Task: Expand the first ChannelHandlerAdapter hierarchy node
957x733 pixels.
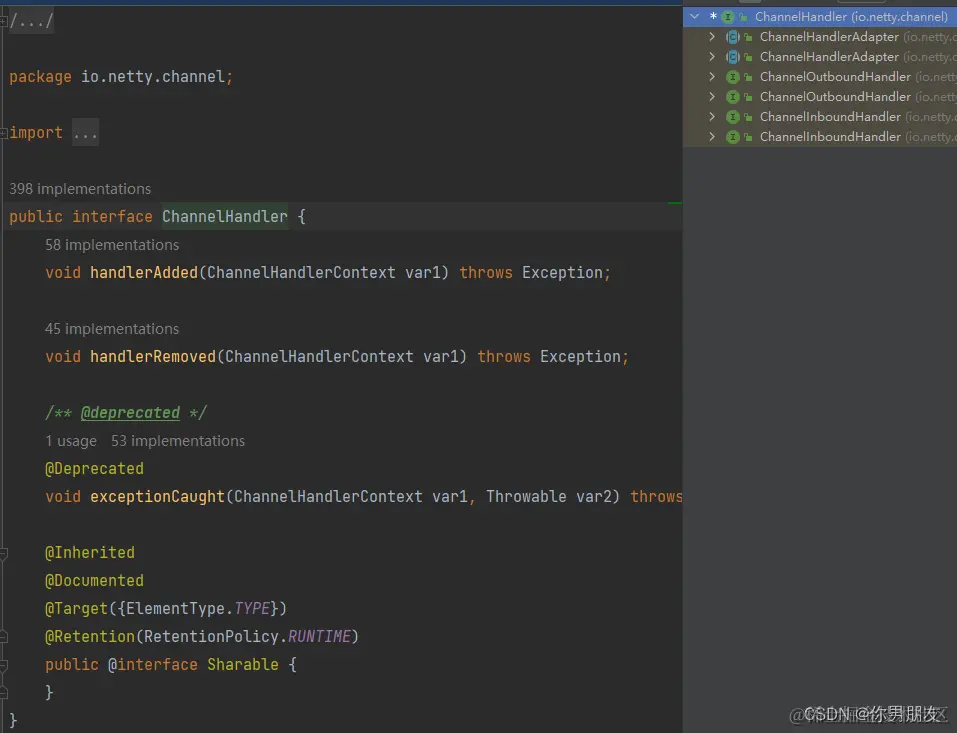Action: tap(712, 37)
